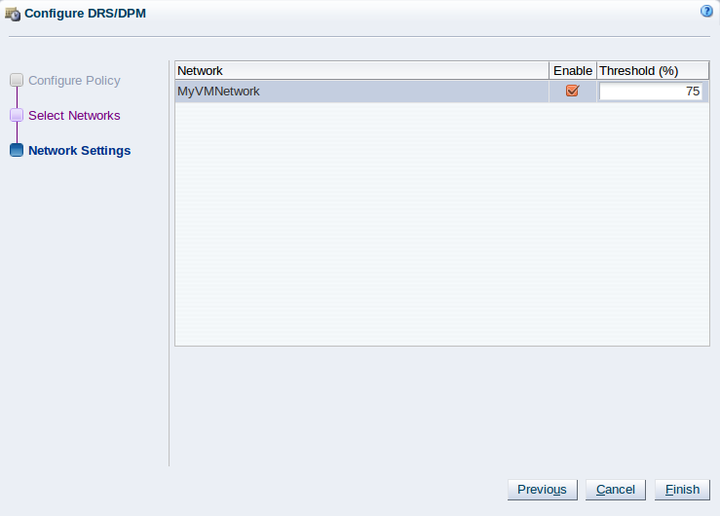The height and width of the screenshot is (516, 720).
Task: Click the Enable column header
Action: 573,71
